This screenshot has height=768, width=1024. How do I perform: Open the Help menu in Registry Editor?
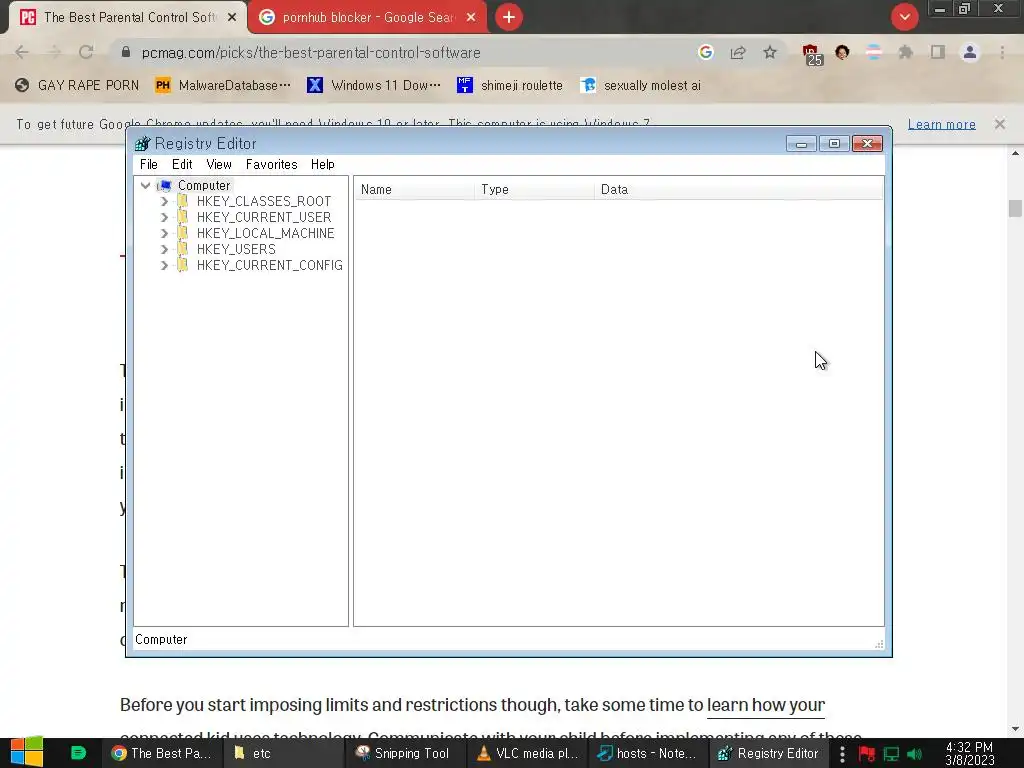click(322, 165)
